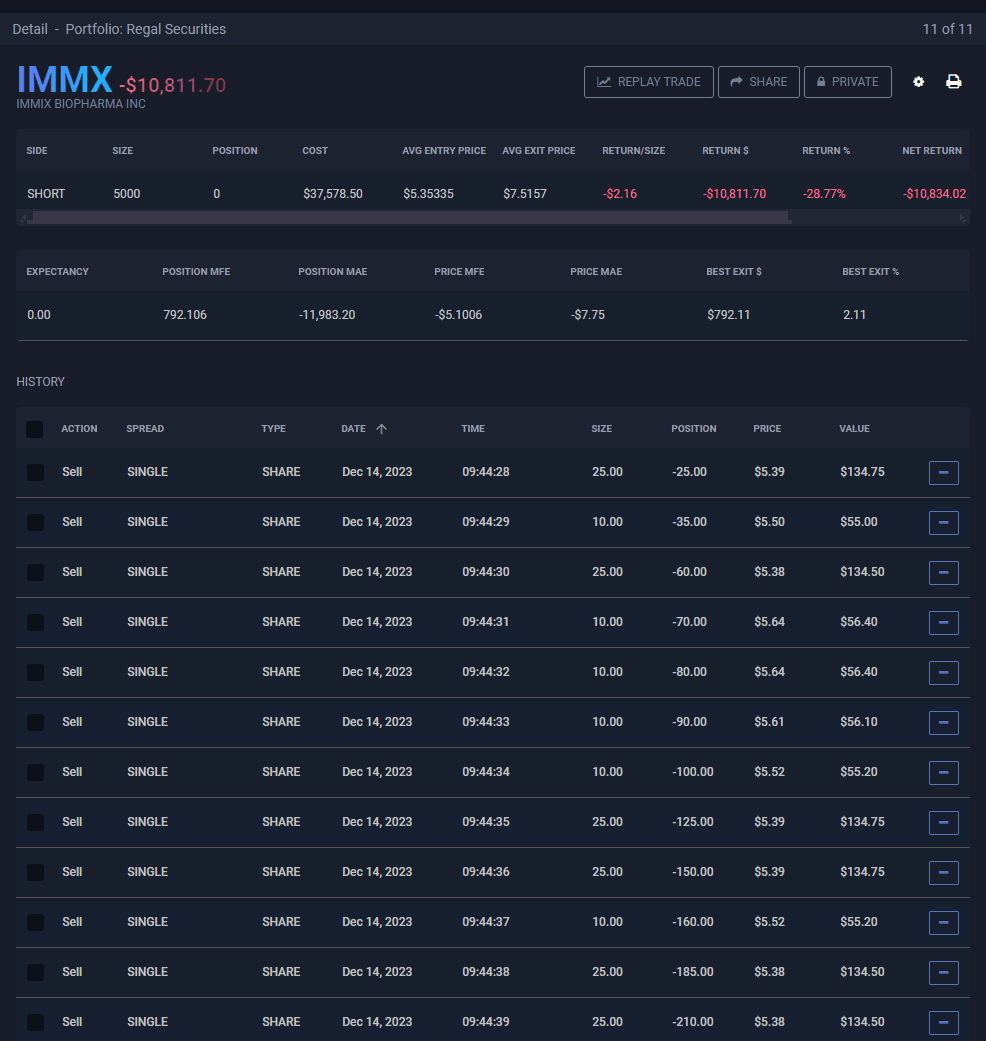The width and height of the screenshot is (986, 1041).
Task: Click the $5.50 price cell
Action: coord(769,522)
